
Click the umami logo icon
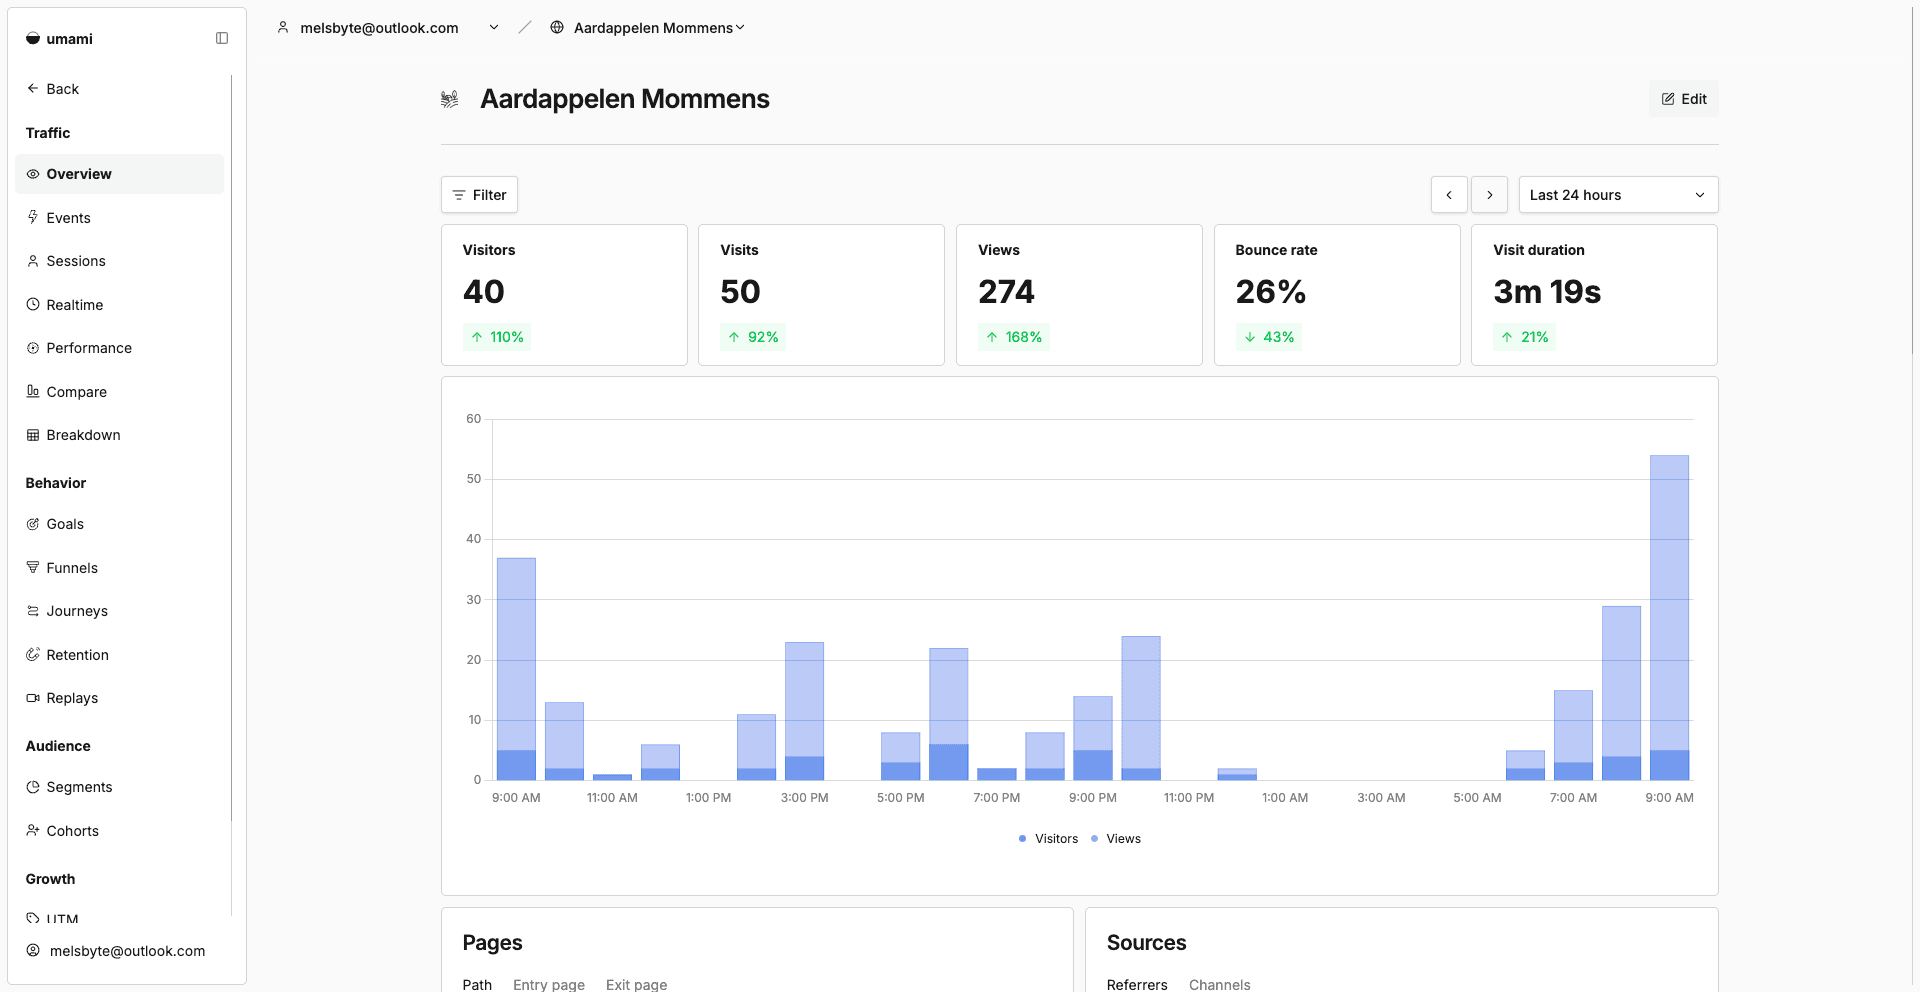(33, 38)
